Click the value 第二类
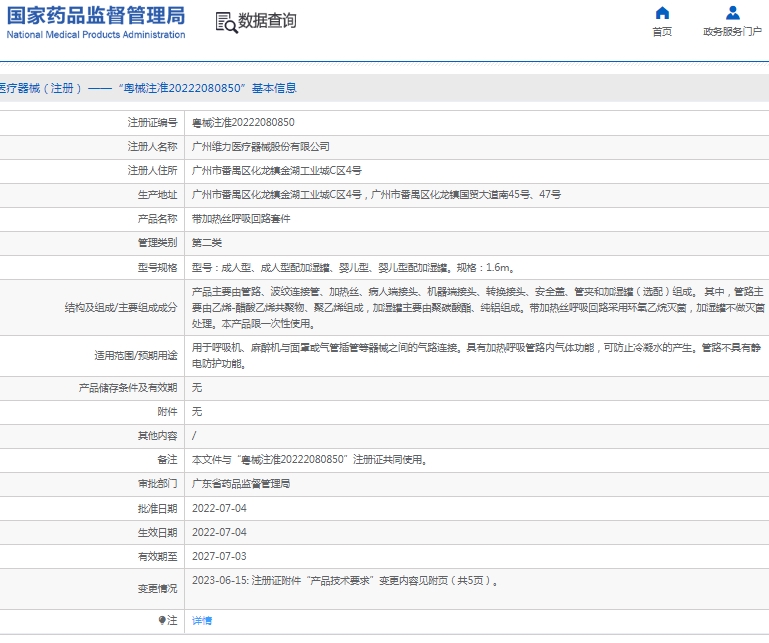 click(206, 243)
